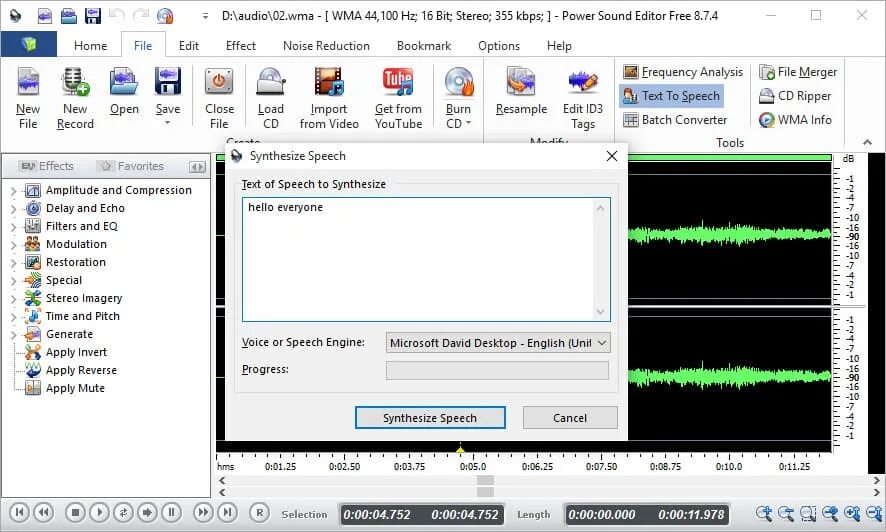Image resolution: width=886 pixels, height=532 pixels.
Task: Jump to end with the skip-forward playback button
Action: click(227, 513)
